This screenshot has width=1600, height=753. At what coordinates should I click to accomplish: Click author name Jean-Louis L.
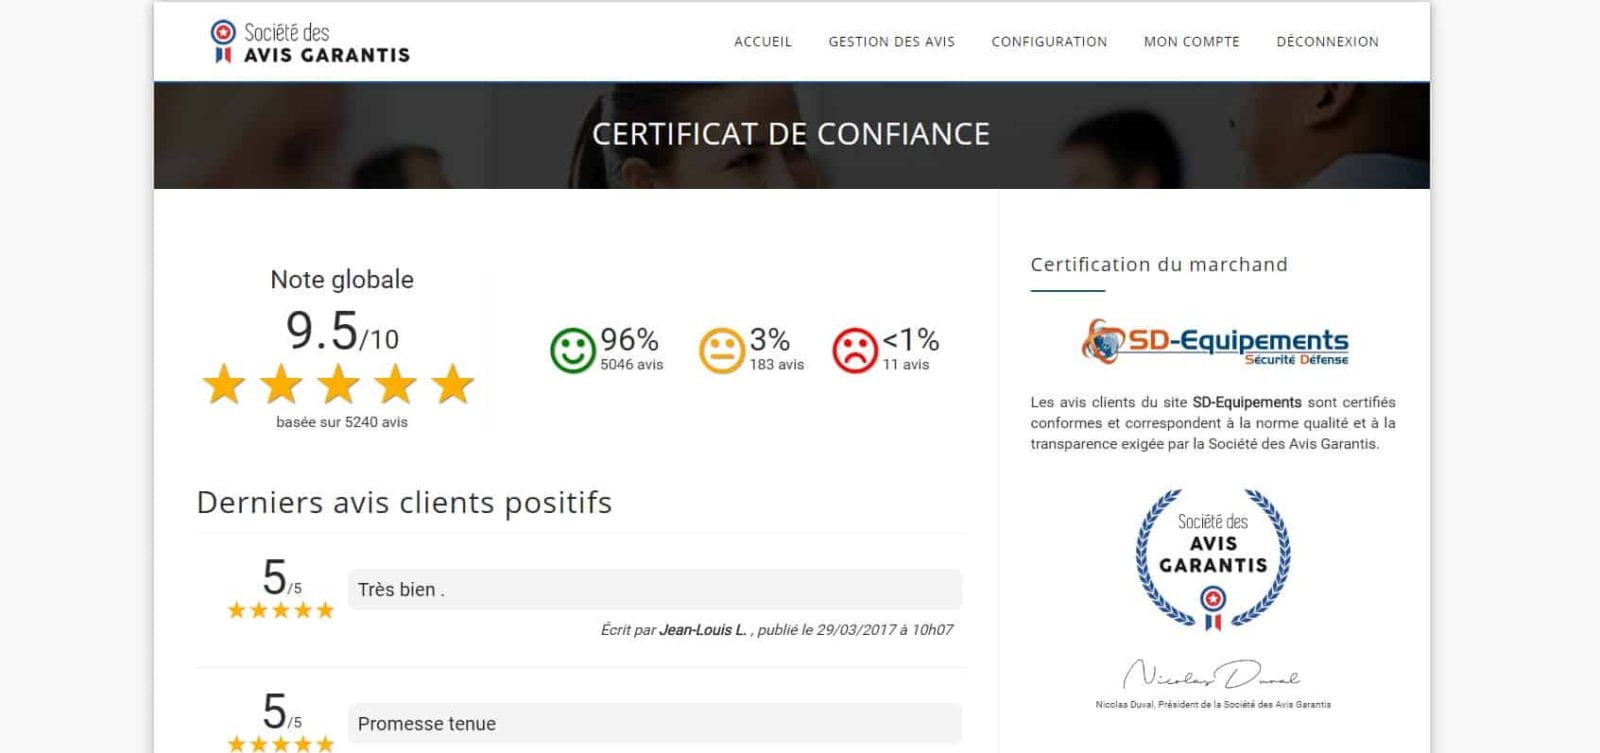(703, 630)
